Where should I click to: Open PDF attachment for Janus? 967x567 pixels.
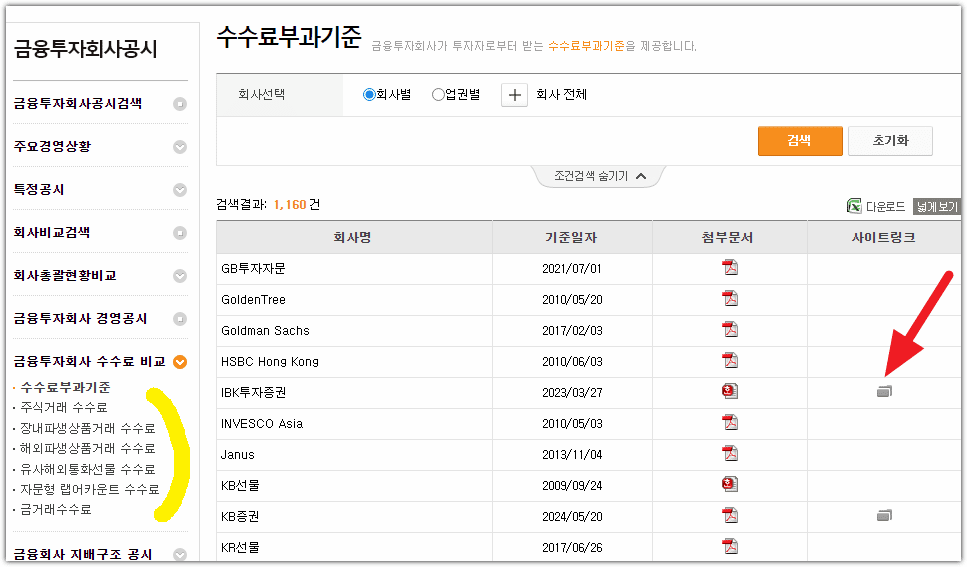tap(730, 453)
